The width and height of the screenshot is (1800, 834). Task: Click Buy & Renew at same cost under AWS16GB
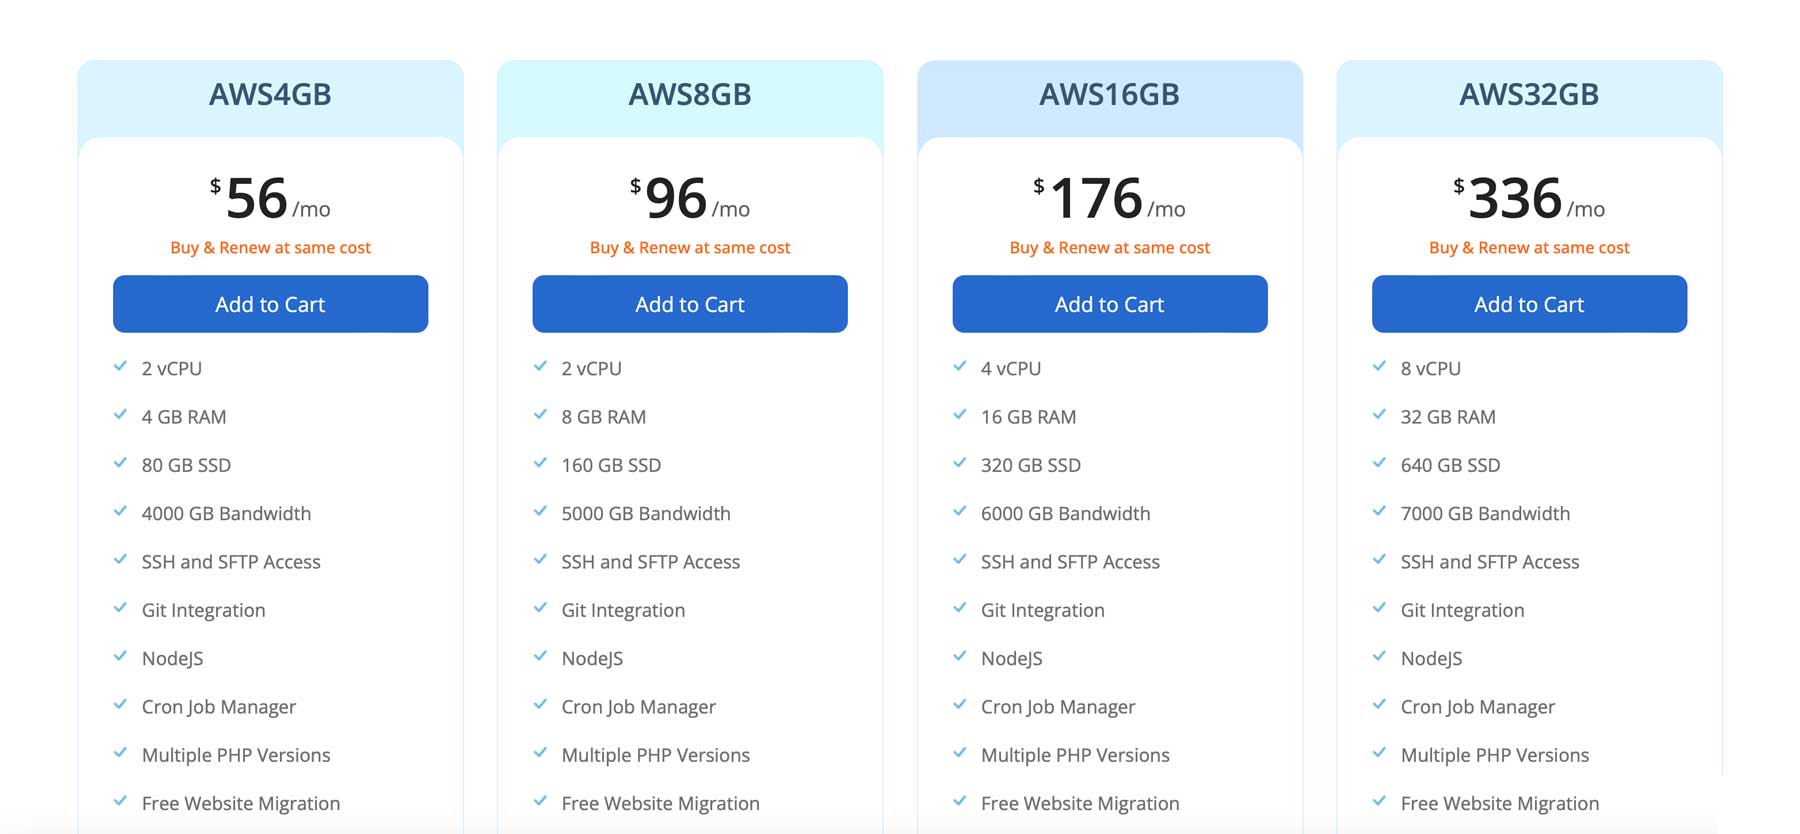coord(1109,247)
